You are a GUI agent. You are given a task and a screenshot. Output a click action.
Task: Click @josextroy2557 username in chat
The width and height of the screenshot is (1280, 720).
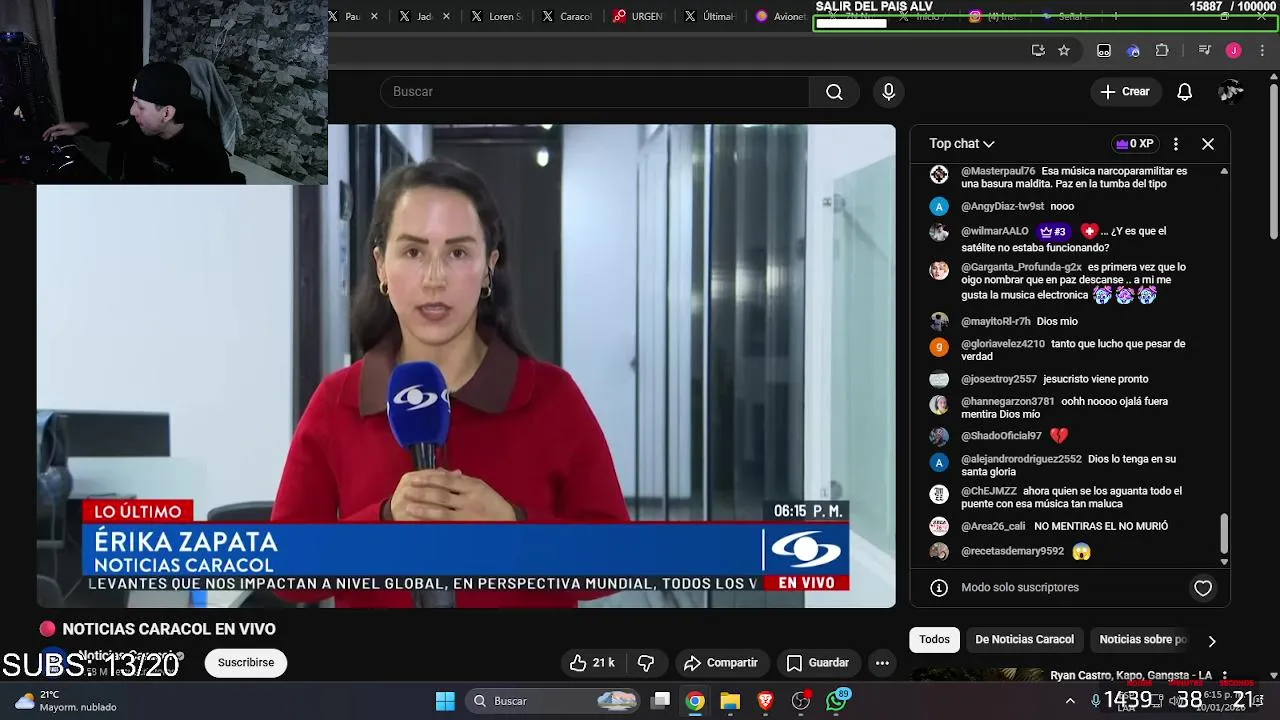998,379
